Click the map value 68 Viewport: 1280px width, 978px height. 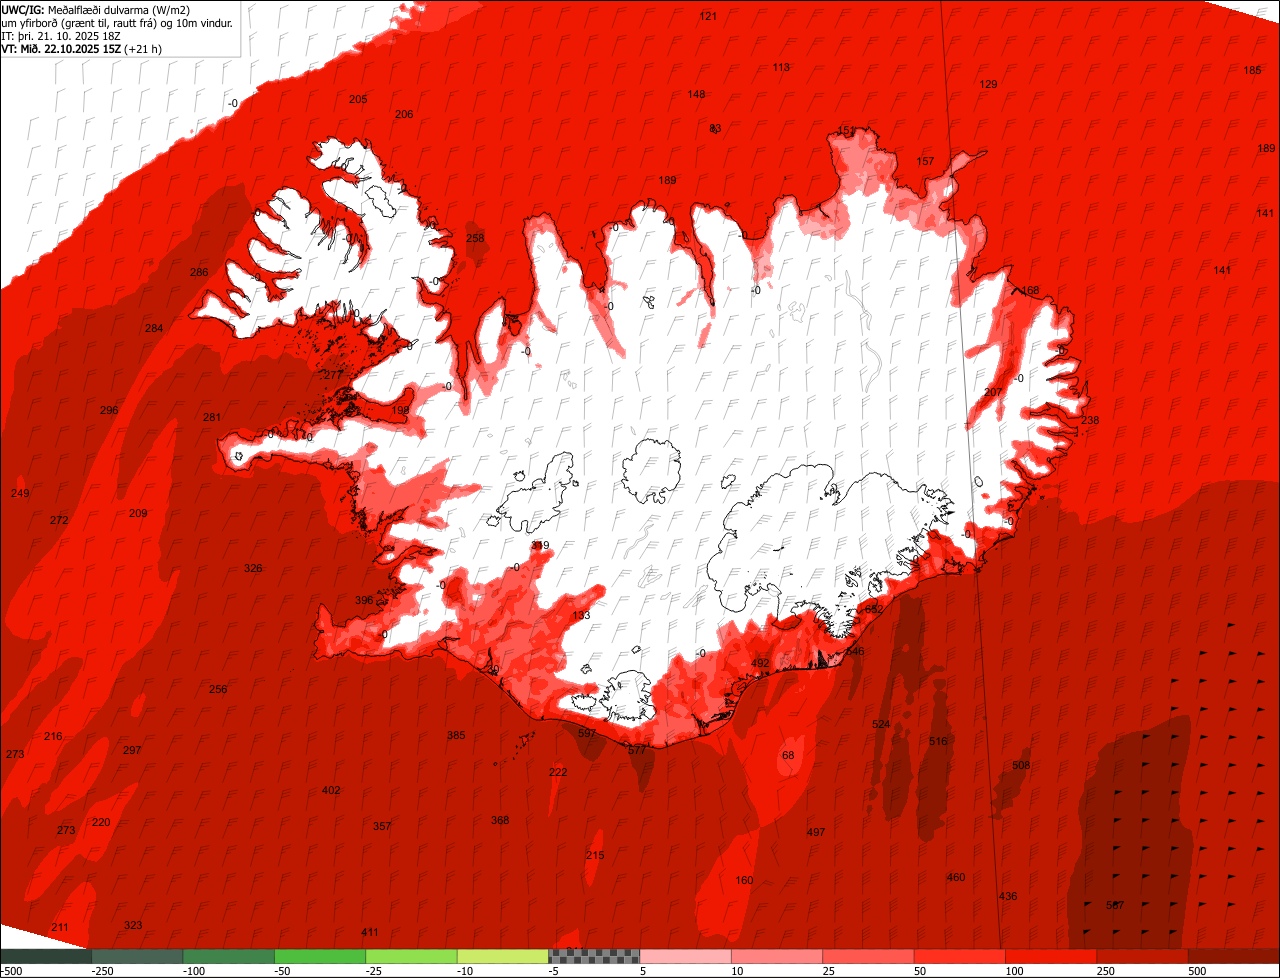click(788, 755)
